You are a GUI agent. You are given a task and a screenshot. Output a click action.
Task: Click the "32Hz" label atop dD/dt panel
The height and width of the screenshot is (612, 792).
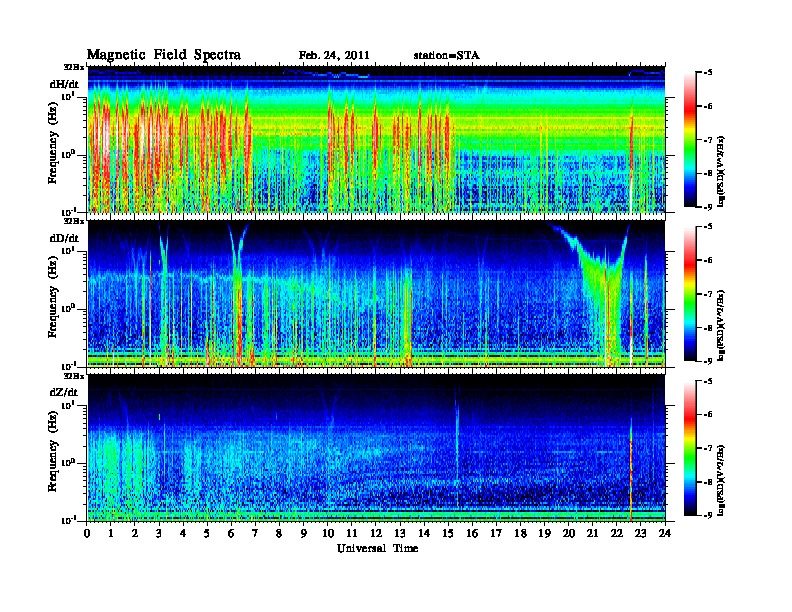pos(74,221)
